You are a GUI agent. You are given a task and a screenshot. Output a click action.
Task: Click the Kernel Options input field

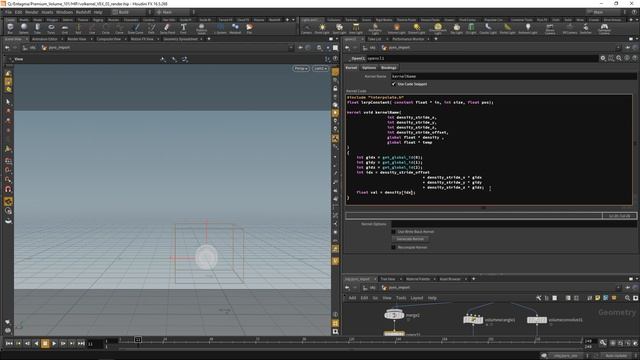(513, 224)
